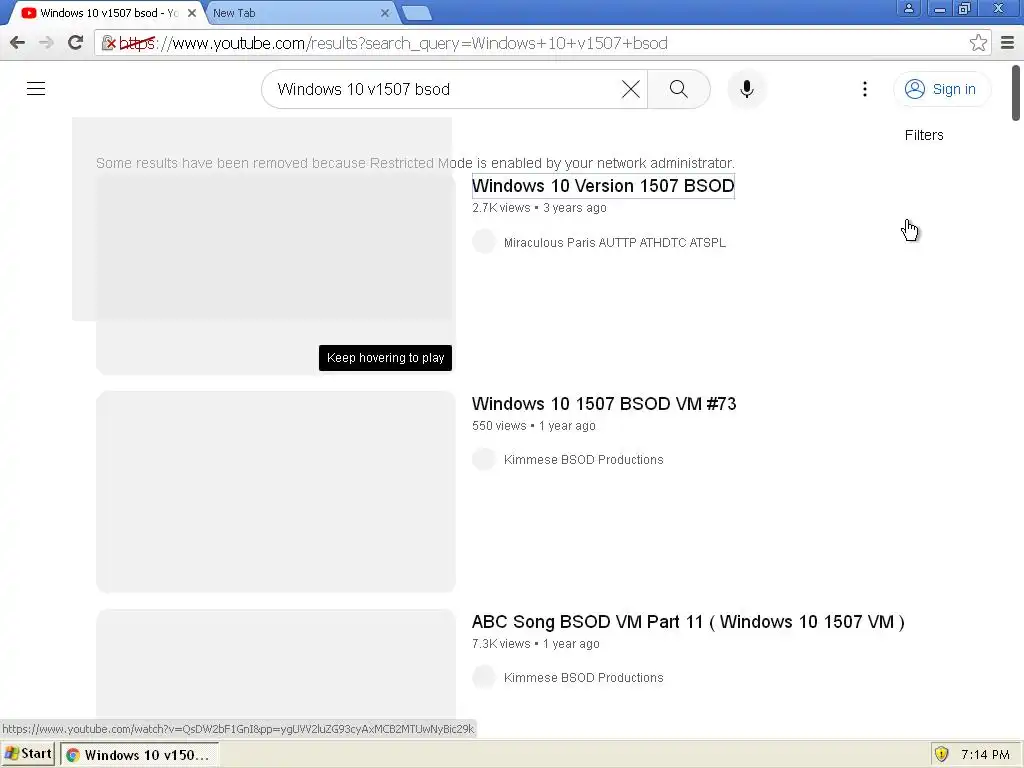Open the Filters option
1024x768 pixels.
(x=923, y=135)
